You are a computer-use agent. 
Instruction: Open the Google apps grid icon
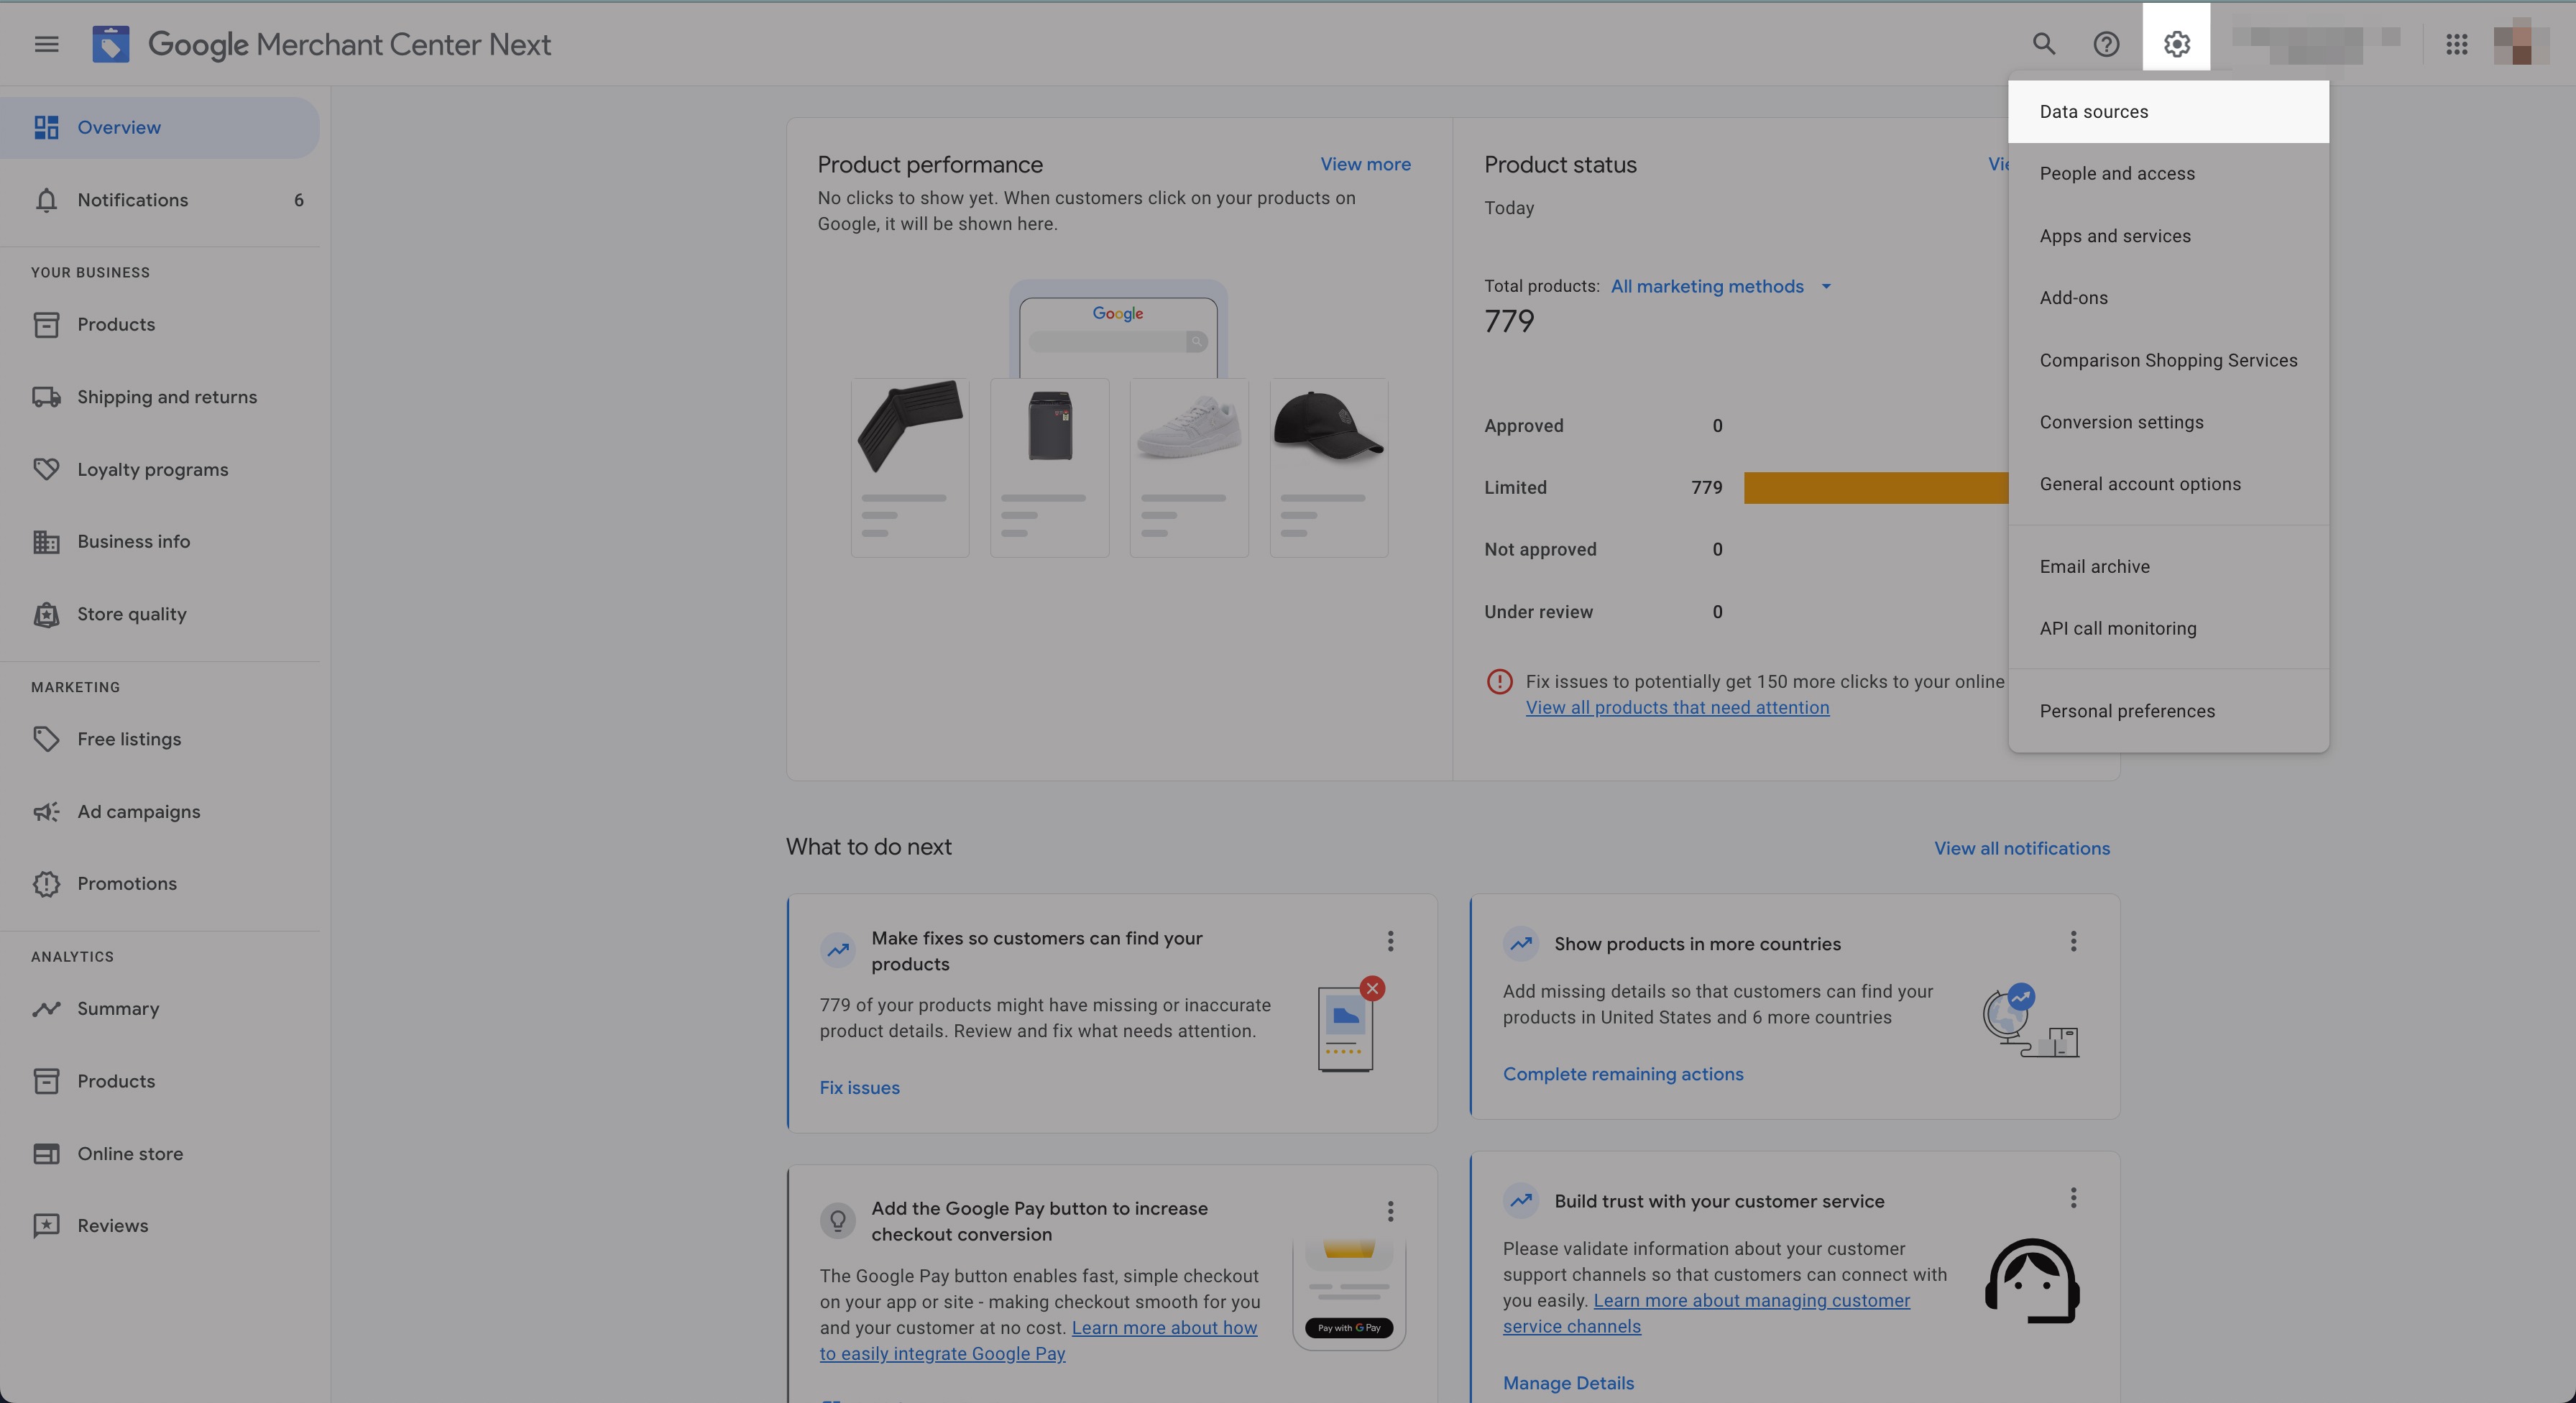pos(2456,44)
